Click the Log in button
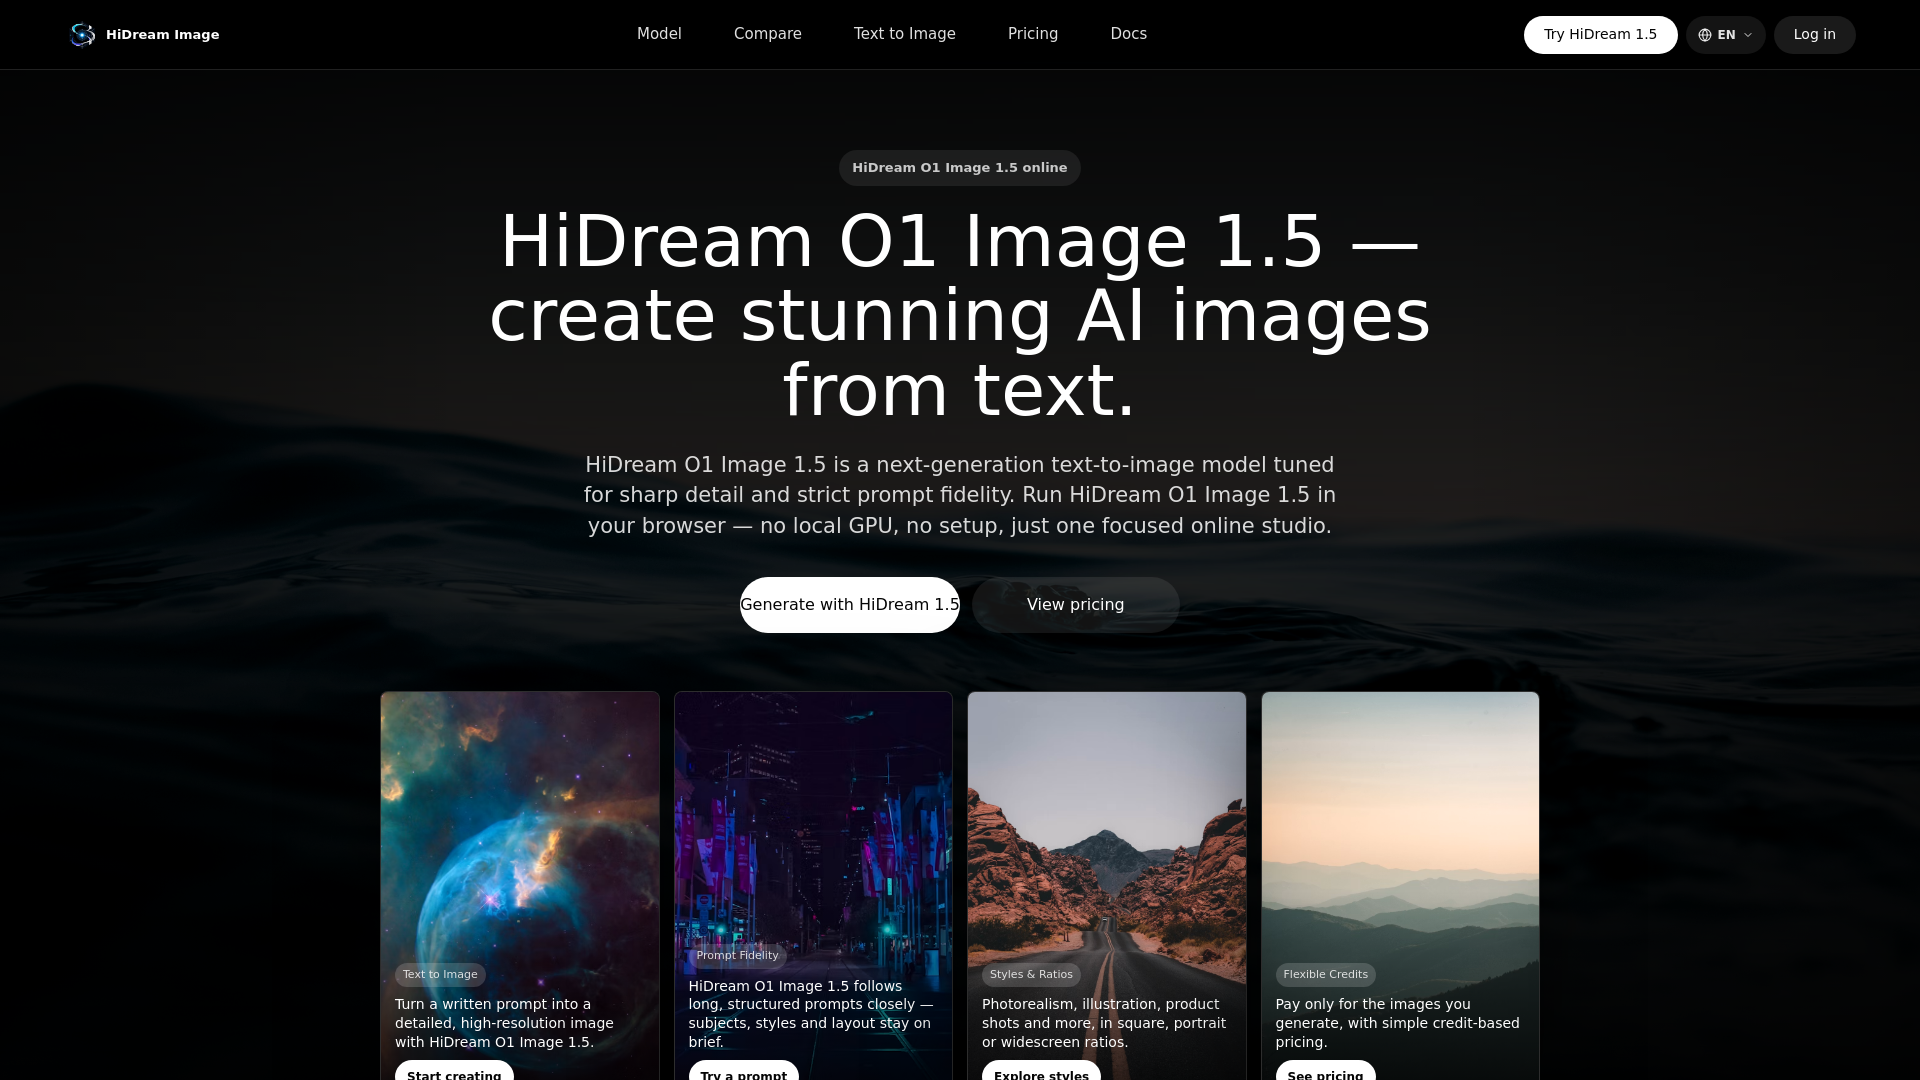 (1814, 35)
